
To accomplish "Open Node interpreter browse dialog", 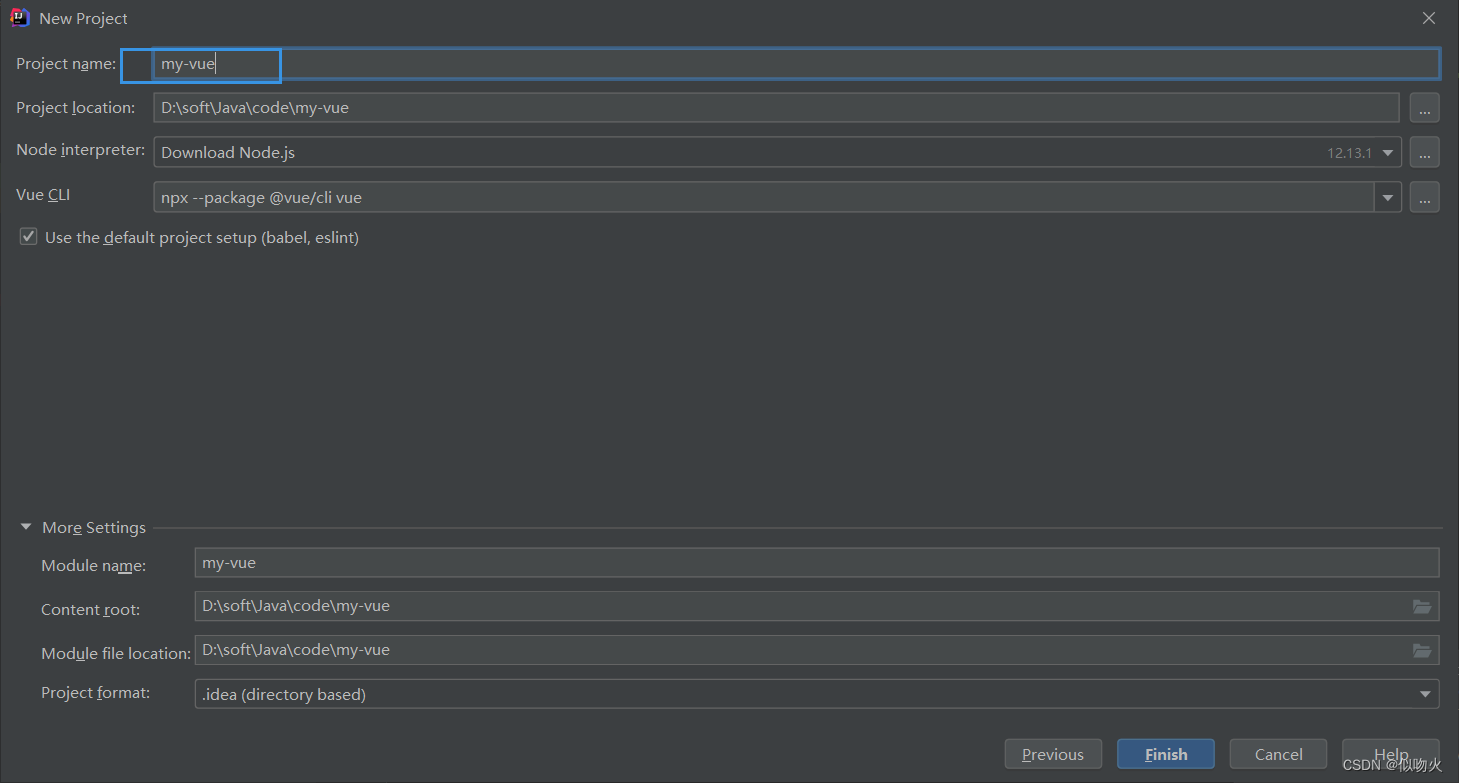I will (x=1425, y=152).
